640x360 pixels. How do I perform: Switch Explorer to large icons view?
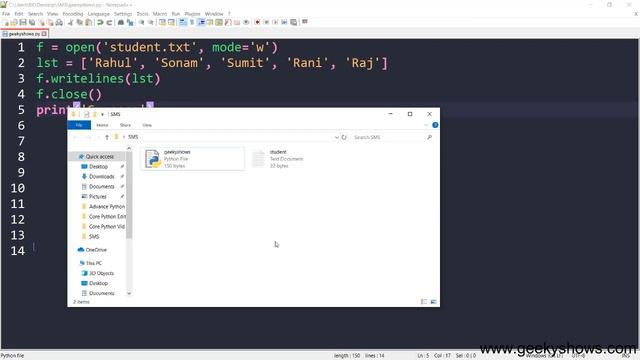pyautogui.click(x=433, y=302)
